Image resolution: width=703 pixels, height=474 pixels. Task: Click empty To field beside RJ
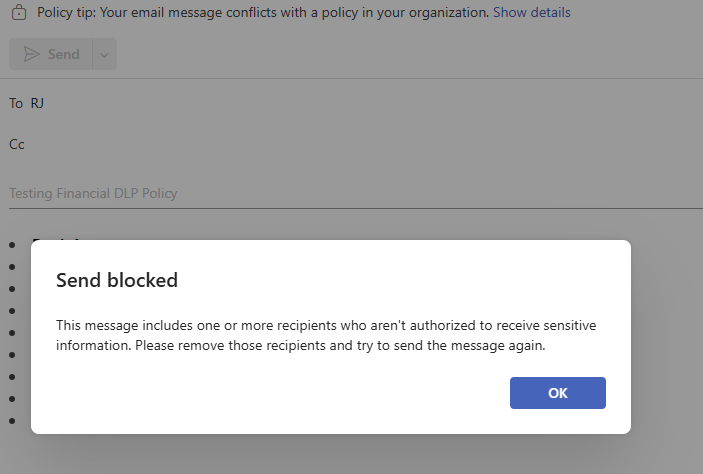(x=372, y=104)
